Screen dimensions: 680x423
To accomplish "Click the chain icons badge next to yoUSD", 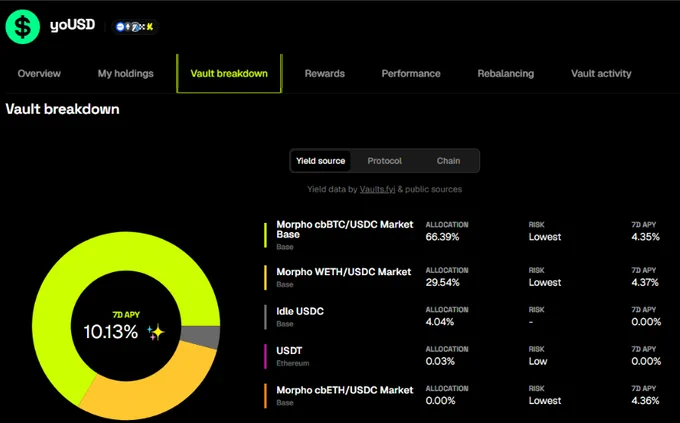I will point(135,27).
